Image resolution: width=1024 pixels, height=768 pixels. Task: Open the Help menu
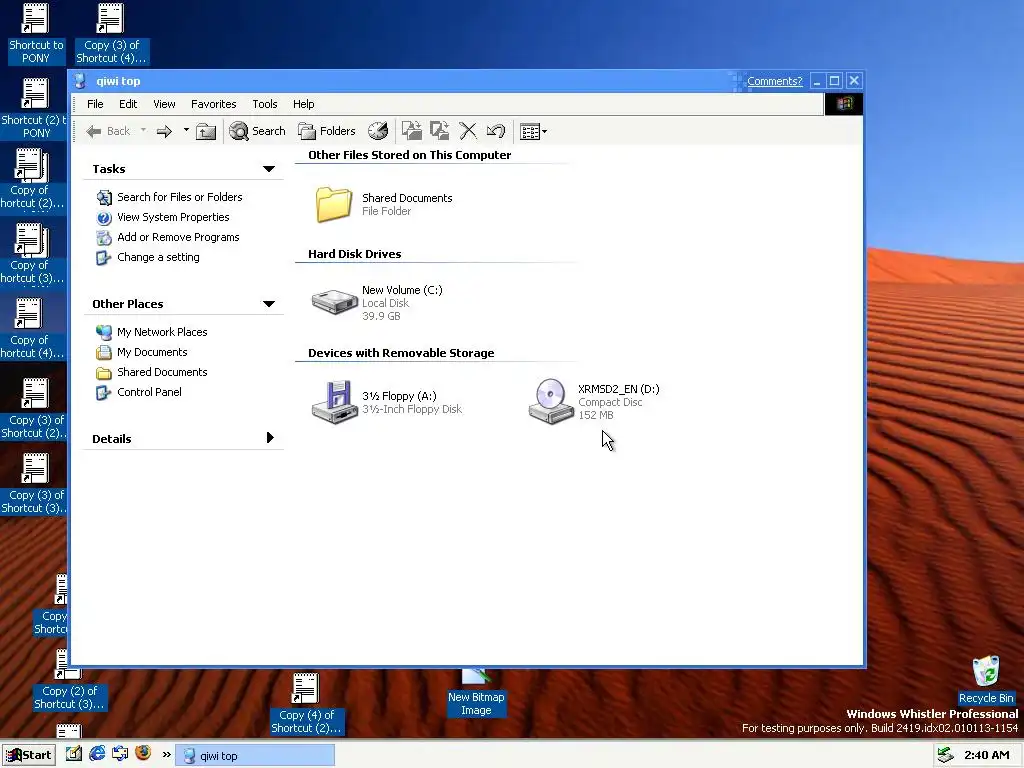303,104
